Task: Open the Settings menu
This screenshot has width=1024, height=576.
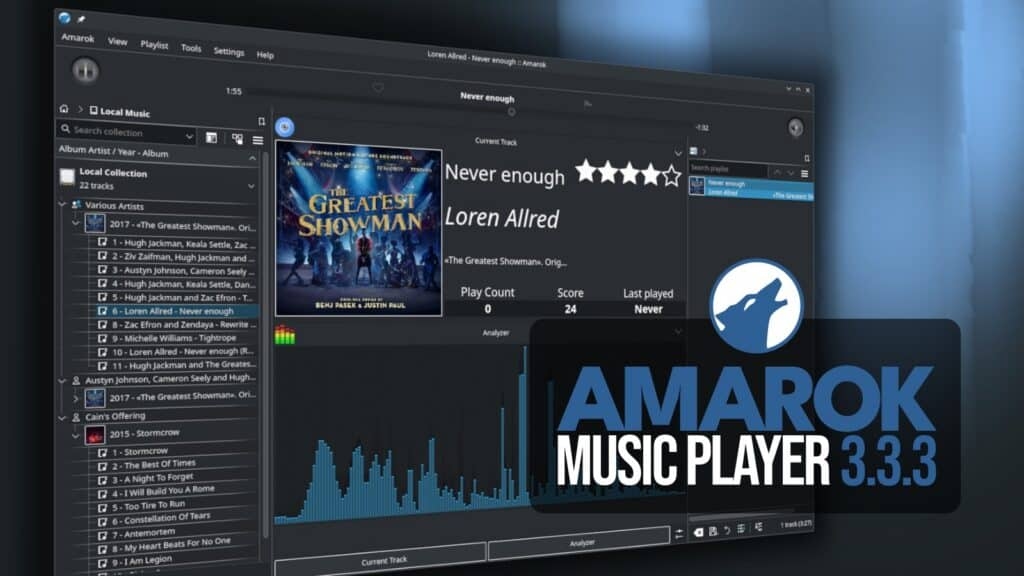Action: tap(229, 52)
